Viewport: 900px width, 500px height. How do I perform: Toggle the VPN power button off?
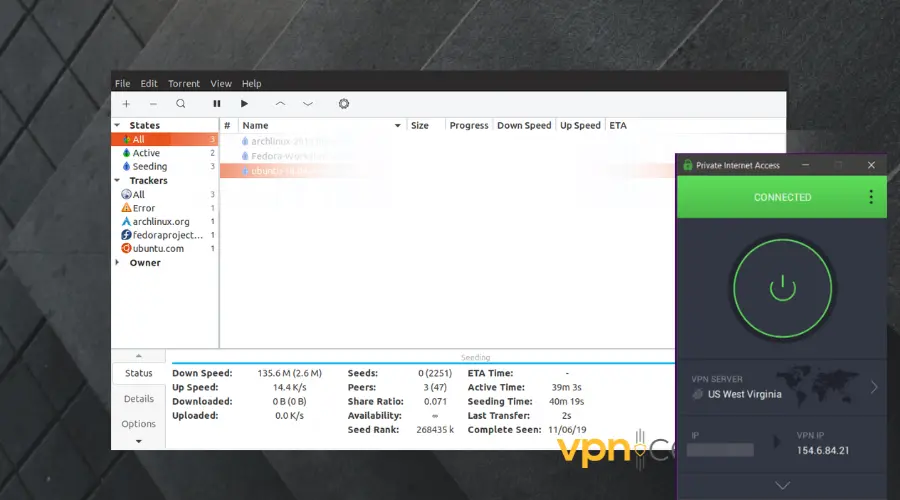coord(782,288)
